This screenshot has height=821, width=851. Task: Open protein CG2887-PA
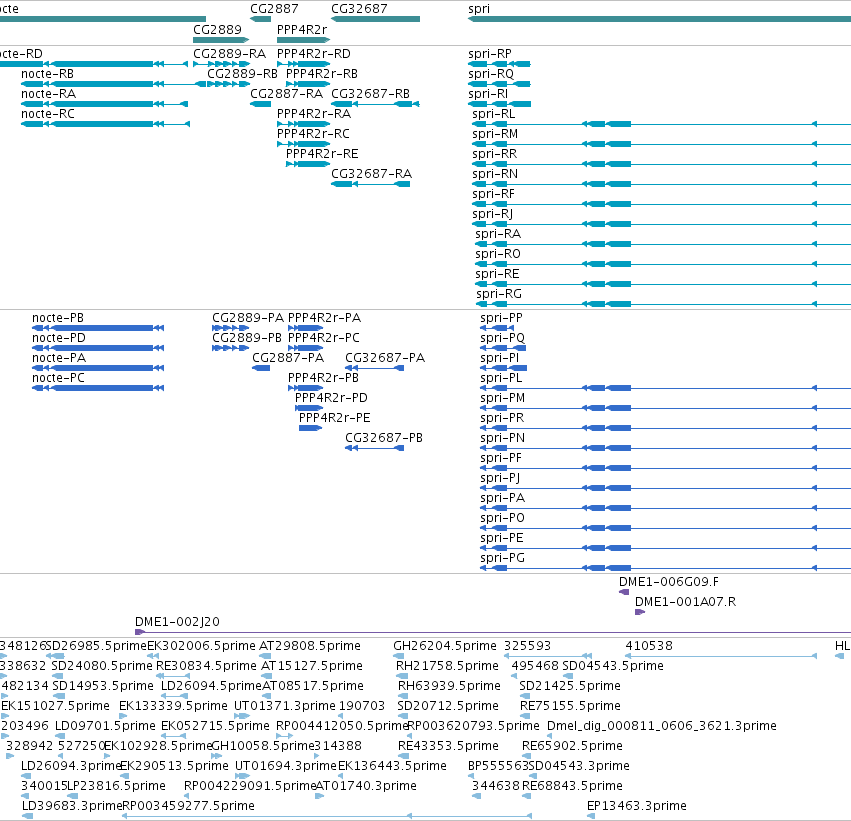[x=288, y=358]
